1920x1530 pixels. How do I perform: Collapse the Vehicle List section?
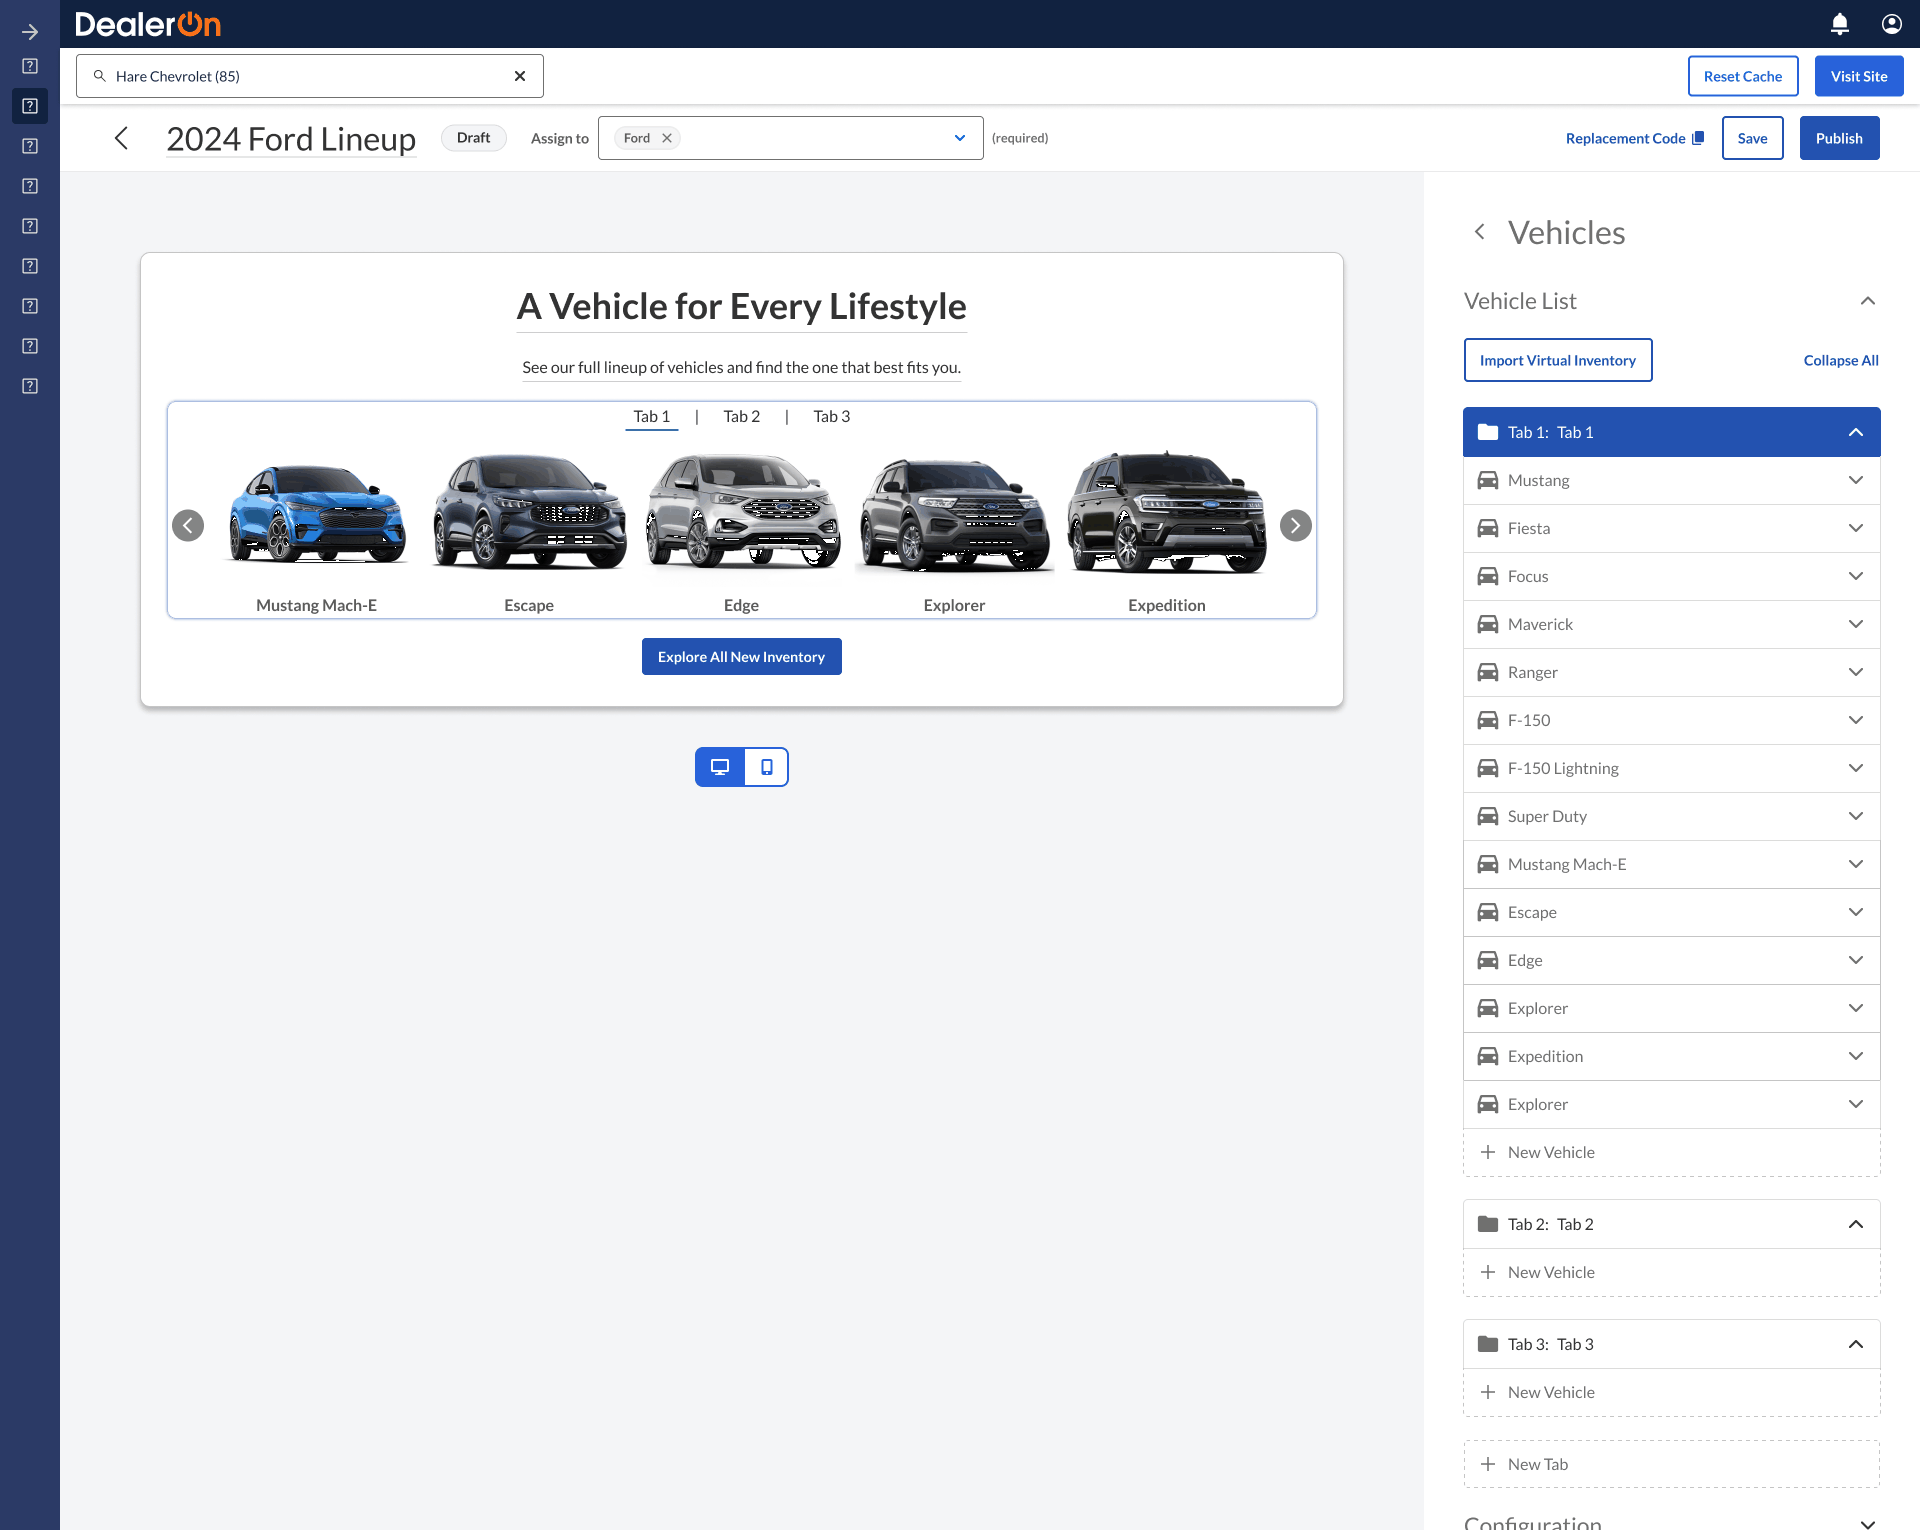click(x=1868, y=301)
